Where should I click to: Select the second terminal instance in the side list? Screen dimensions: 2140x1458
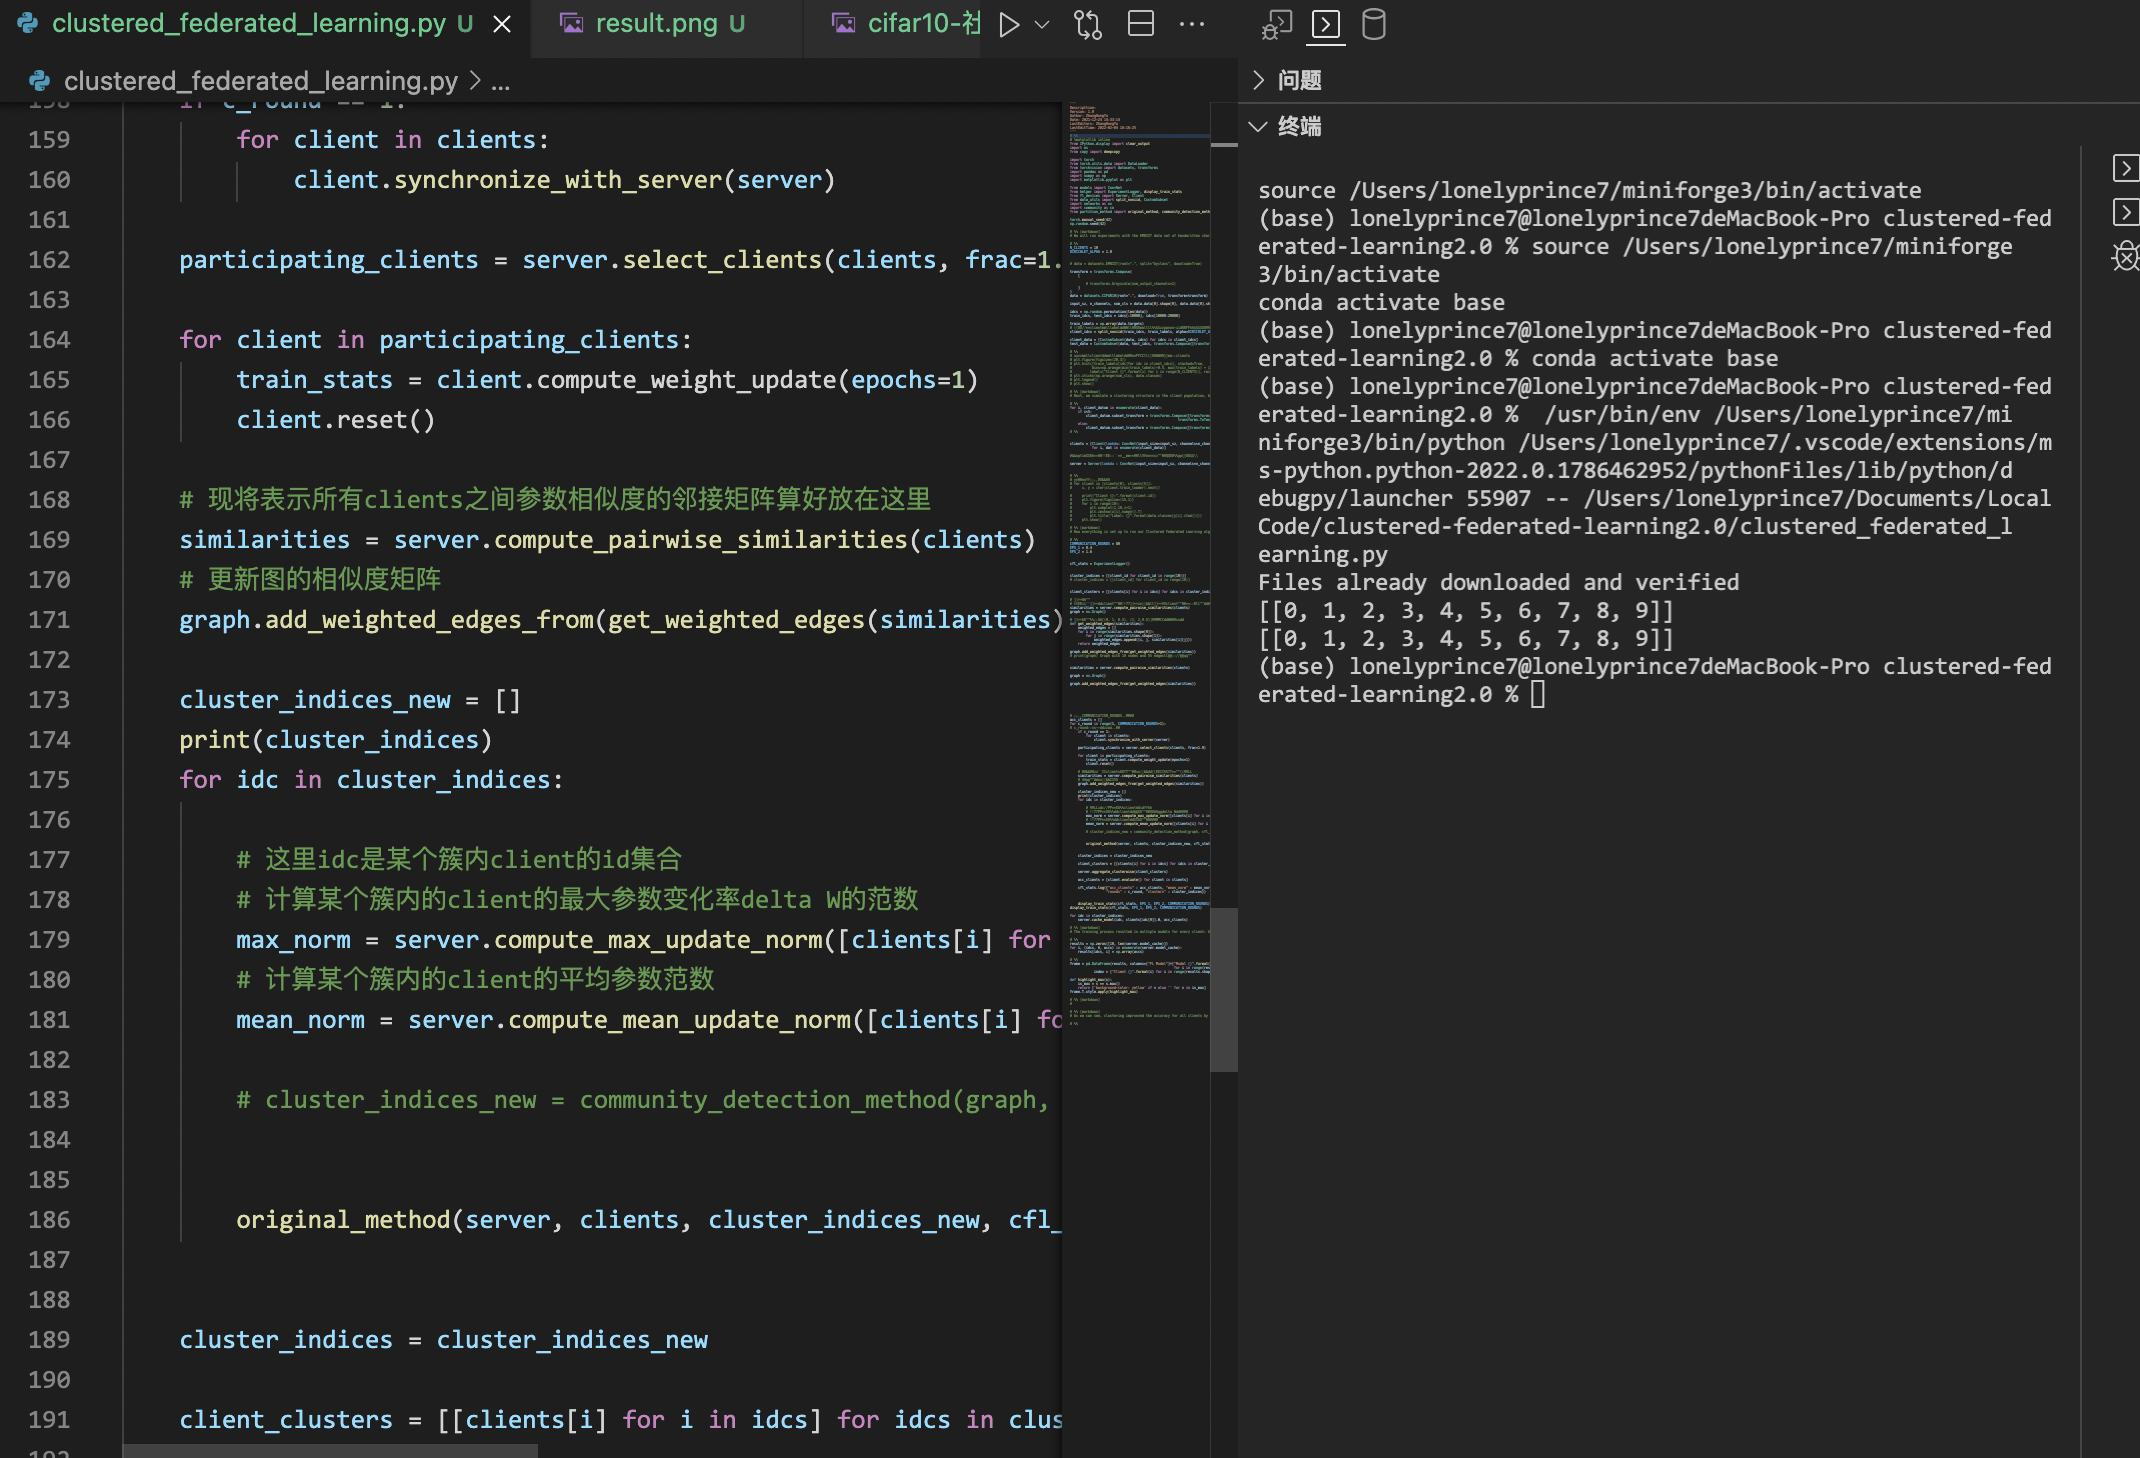[2125, 212]
